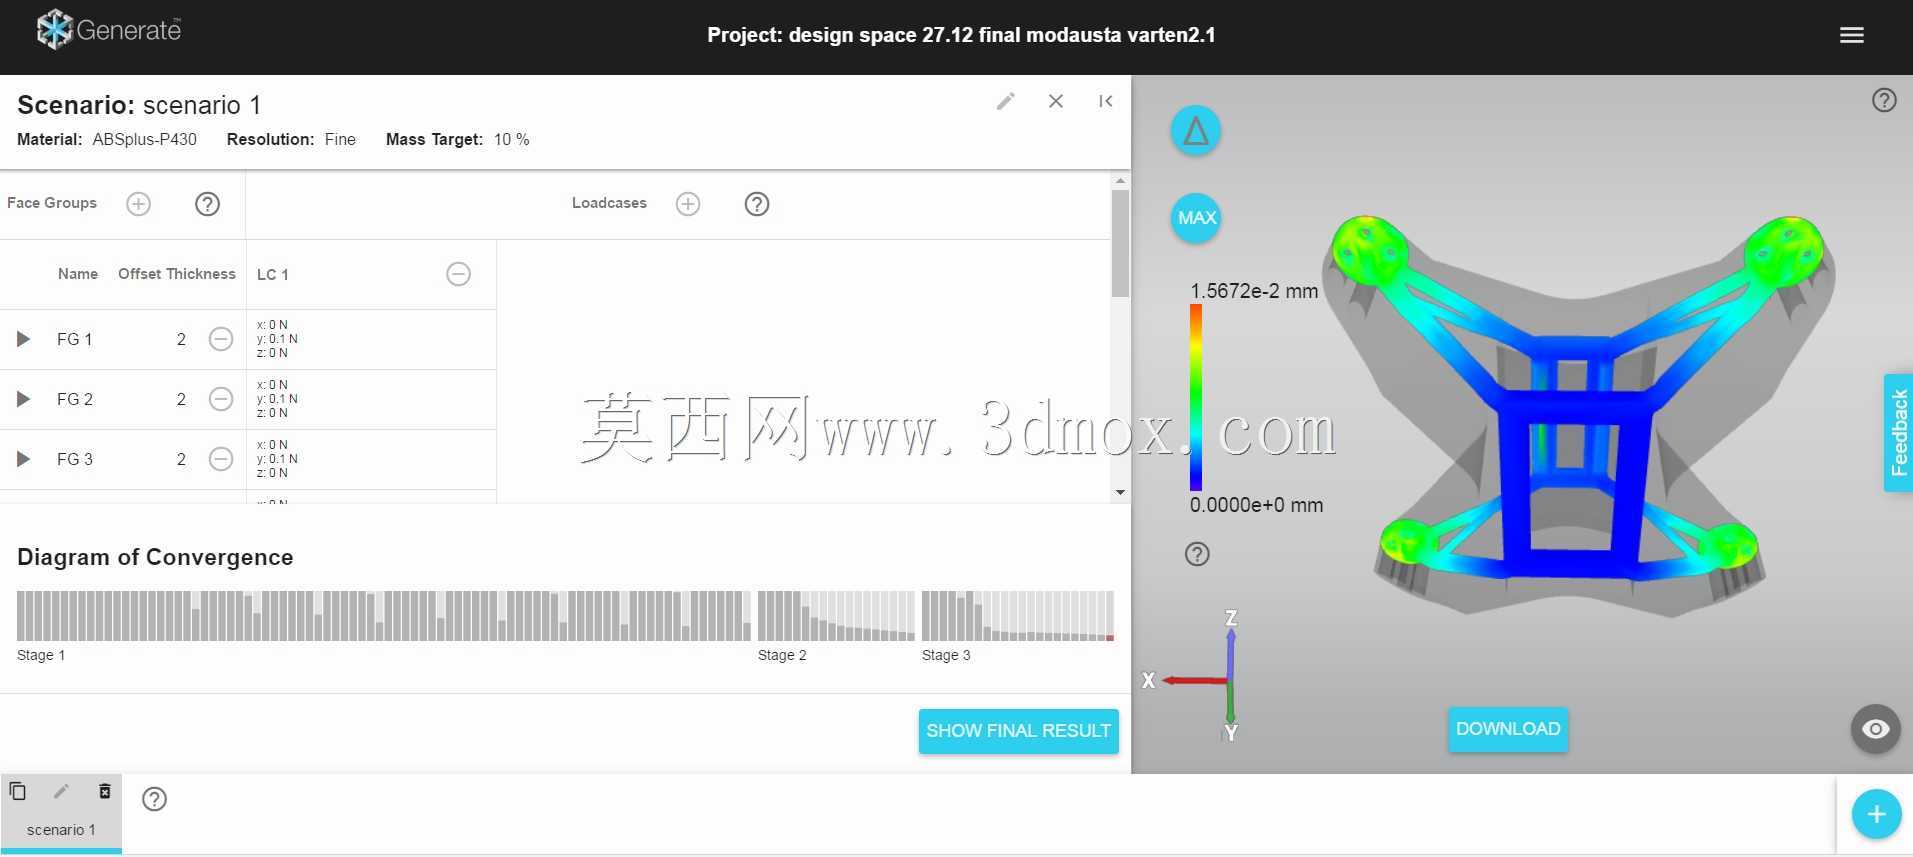Click SHOW FINAL RESULT

pos(1018,731)
